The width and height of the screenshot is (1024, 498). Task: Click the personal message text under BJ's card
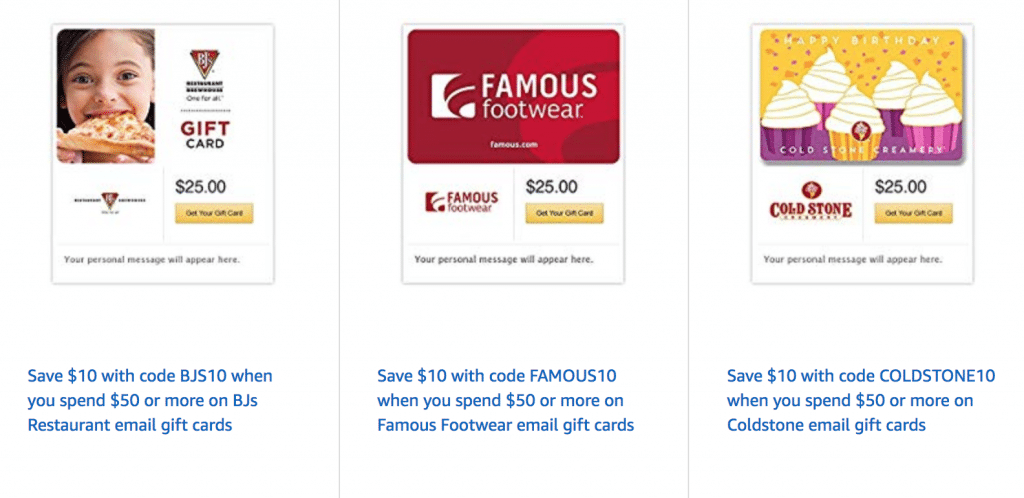point(152,260)
